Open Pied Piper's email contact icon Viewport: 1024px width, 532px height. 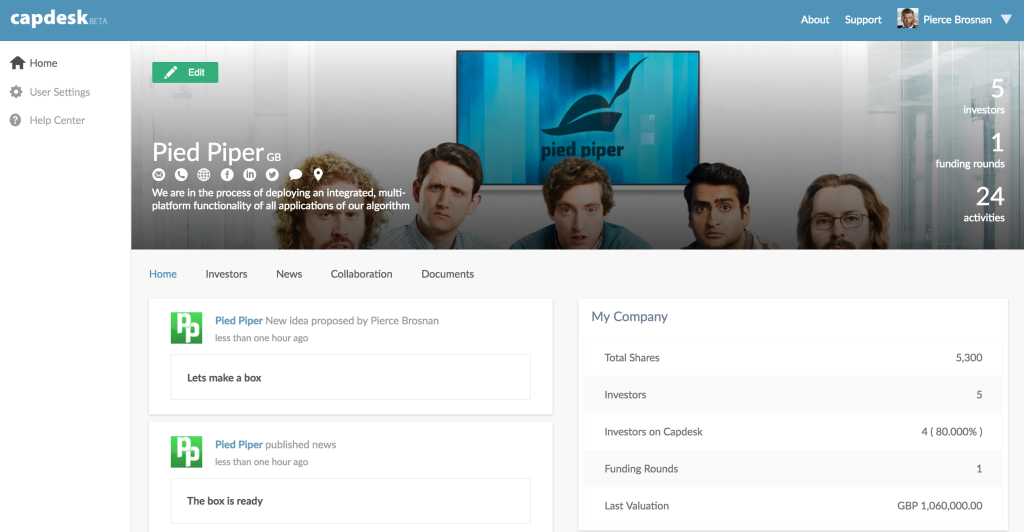[x=159, y=174]
